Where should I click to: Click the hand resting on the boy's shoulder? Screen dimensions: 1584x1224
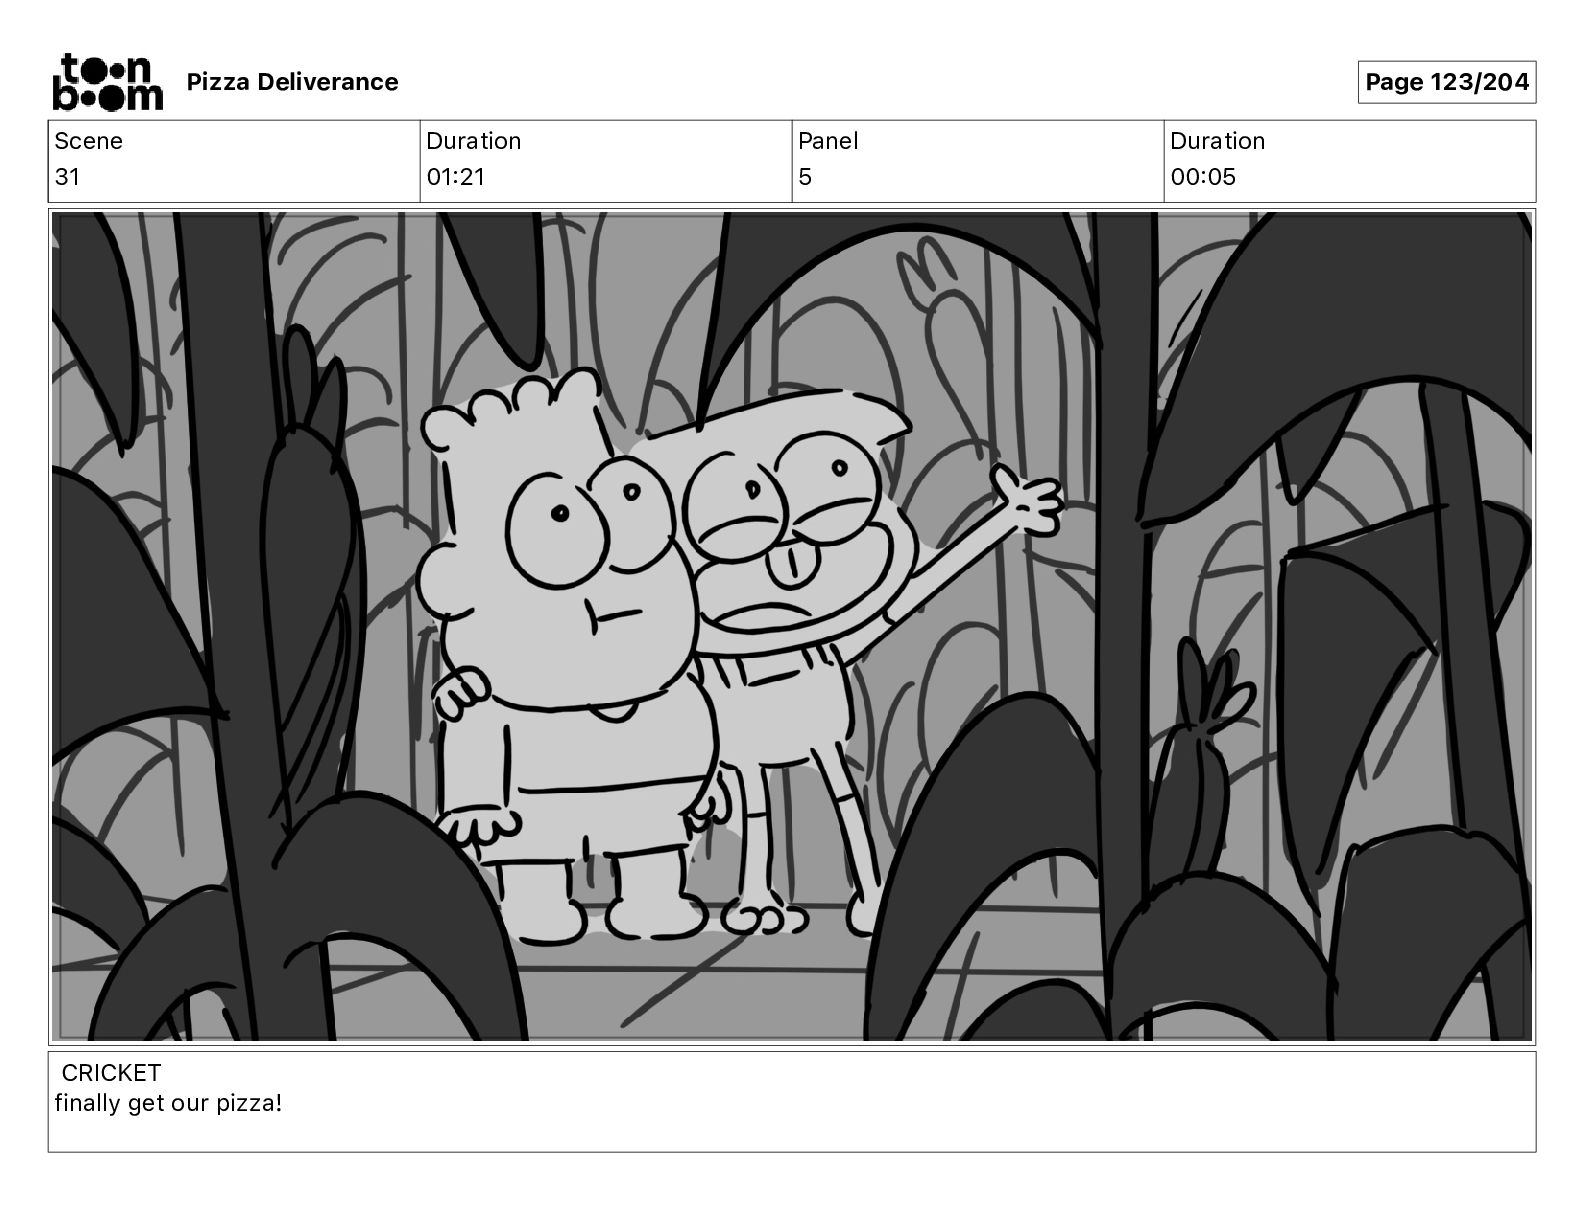point(462,692)
